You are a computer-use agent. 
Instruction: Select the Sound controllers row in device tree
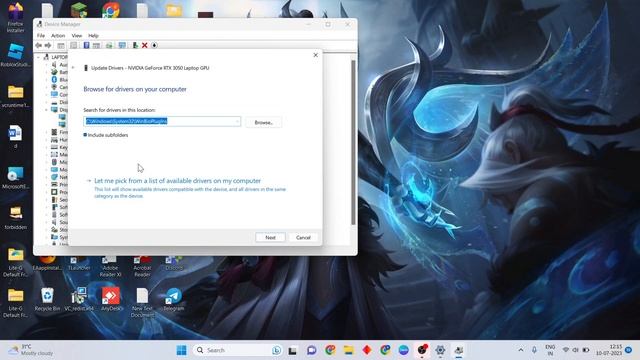point(60,222)
